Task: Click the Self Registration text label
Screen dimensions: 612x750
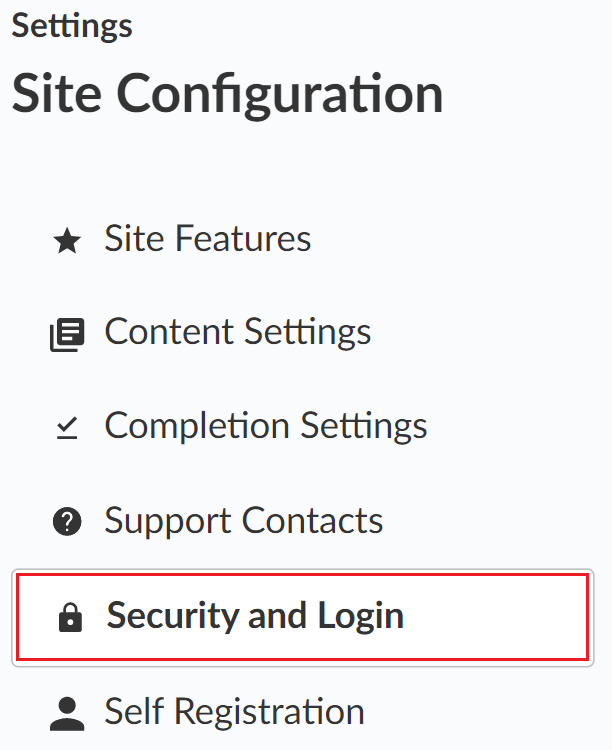Action: (x=234, y=712)
